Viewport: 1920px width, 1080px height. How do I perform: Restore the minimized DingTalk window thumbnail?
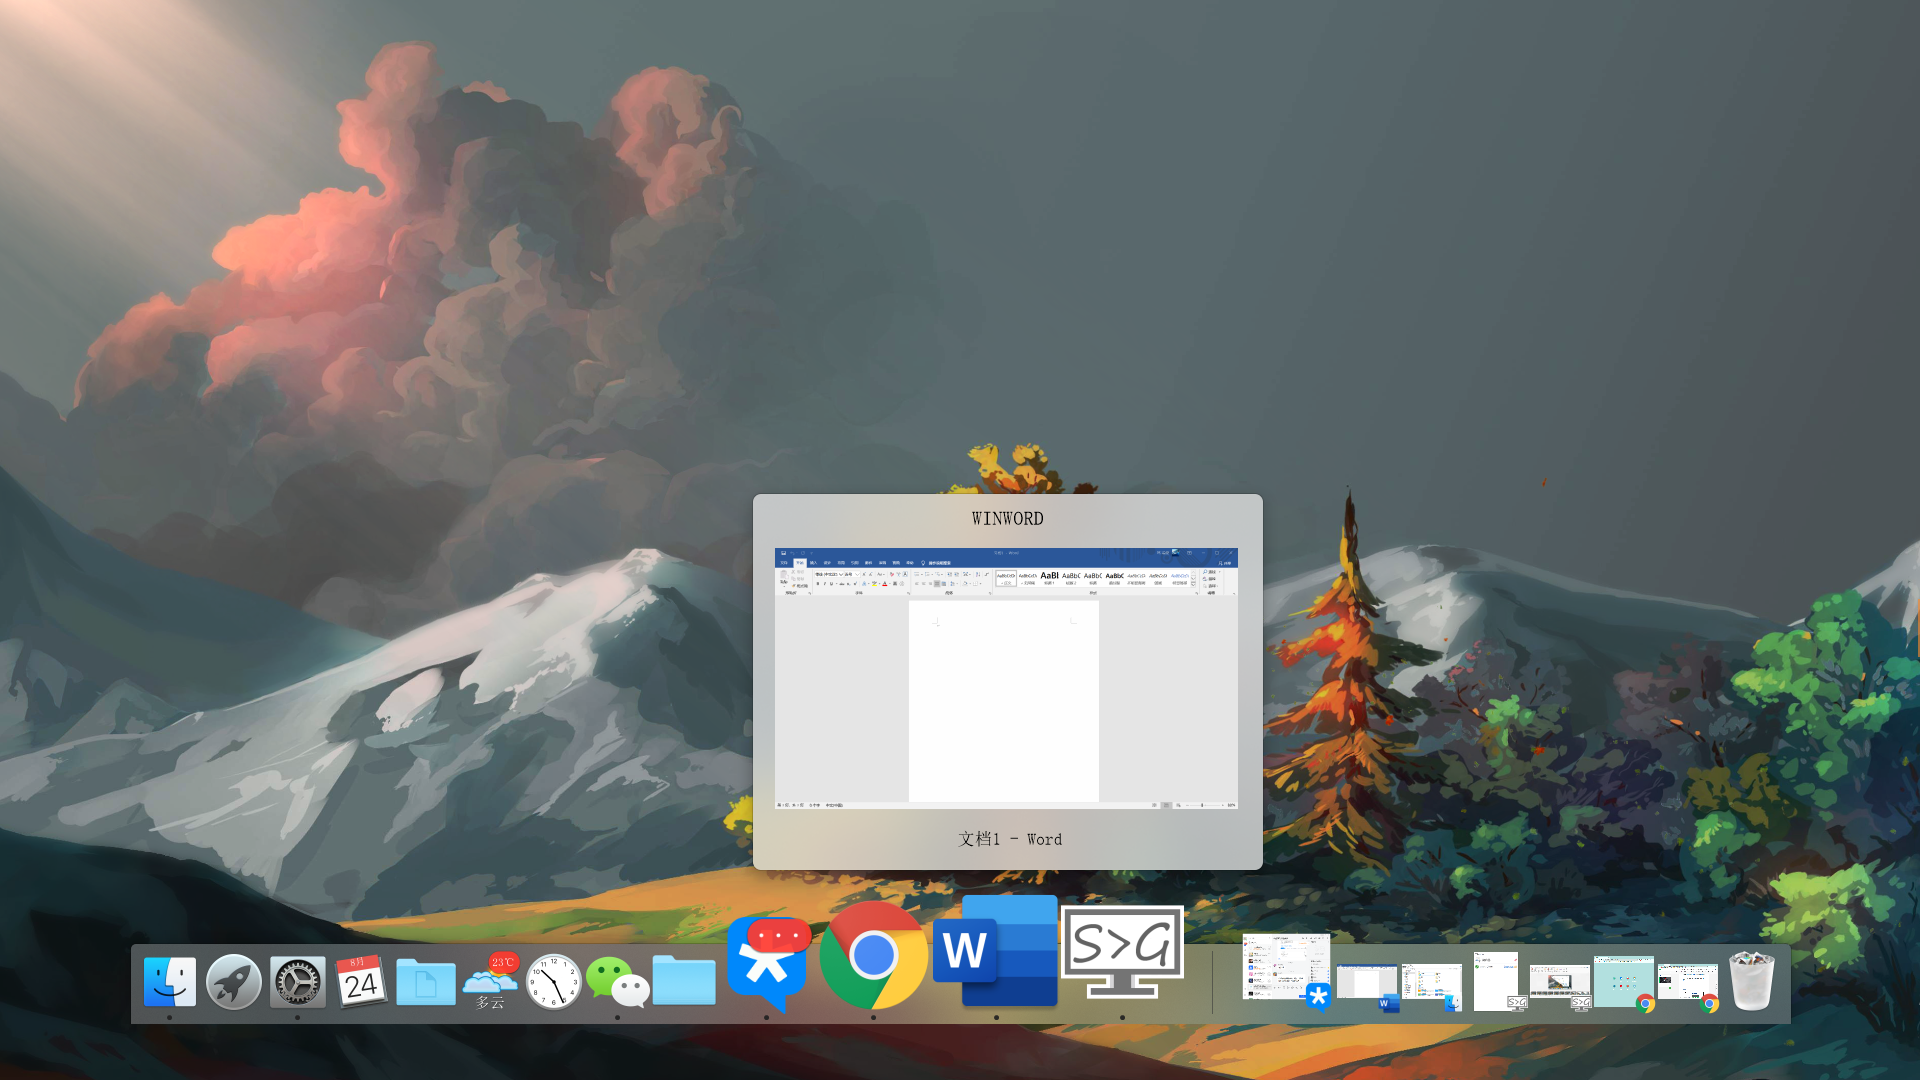[1286, 968]
